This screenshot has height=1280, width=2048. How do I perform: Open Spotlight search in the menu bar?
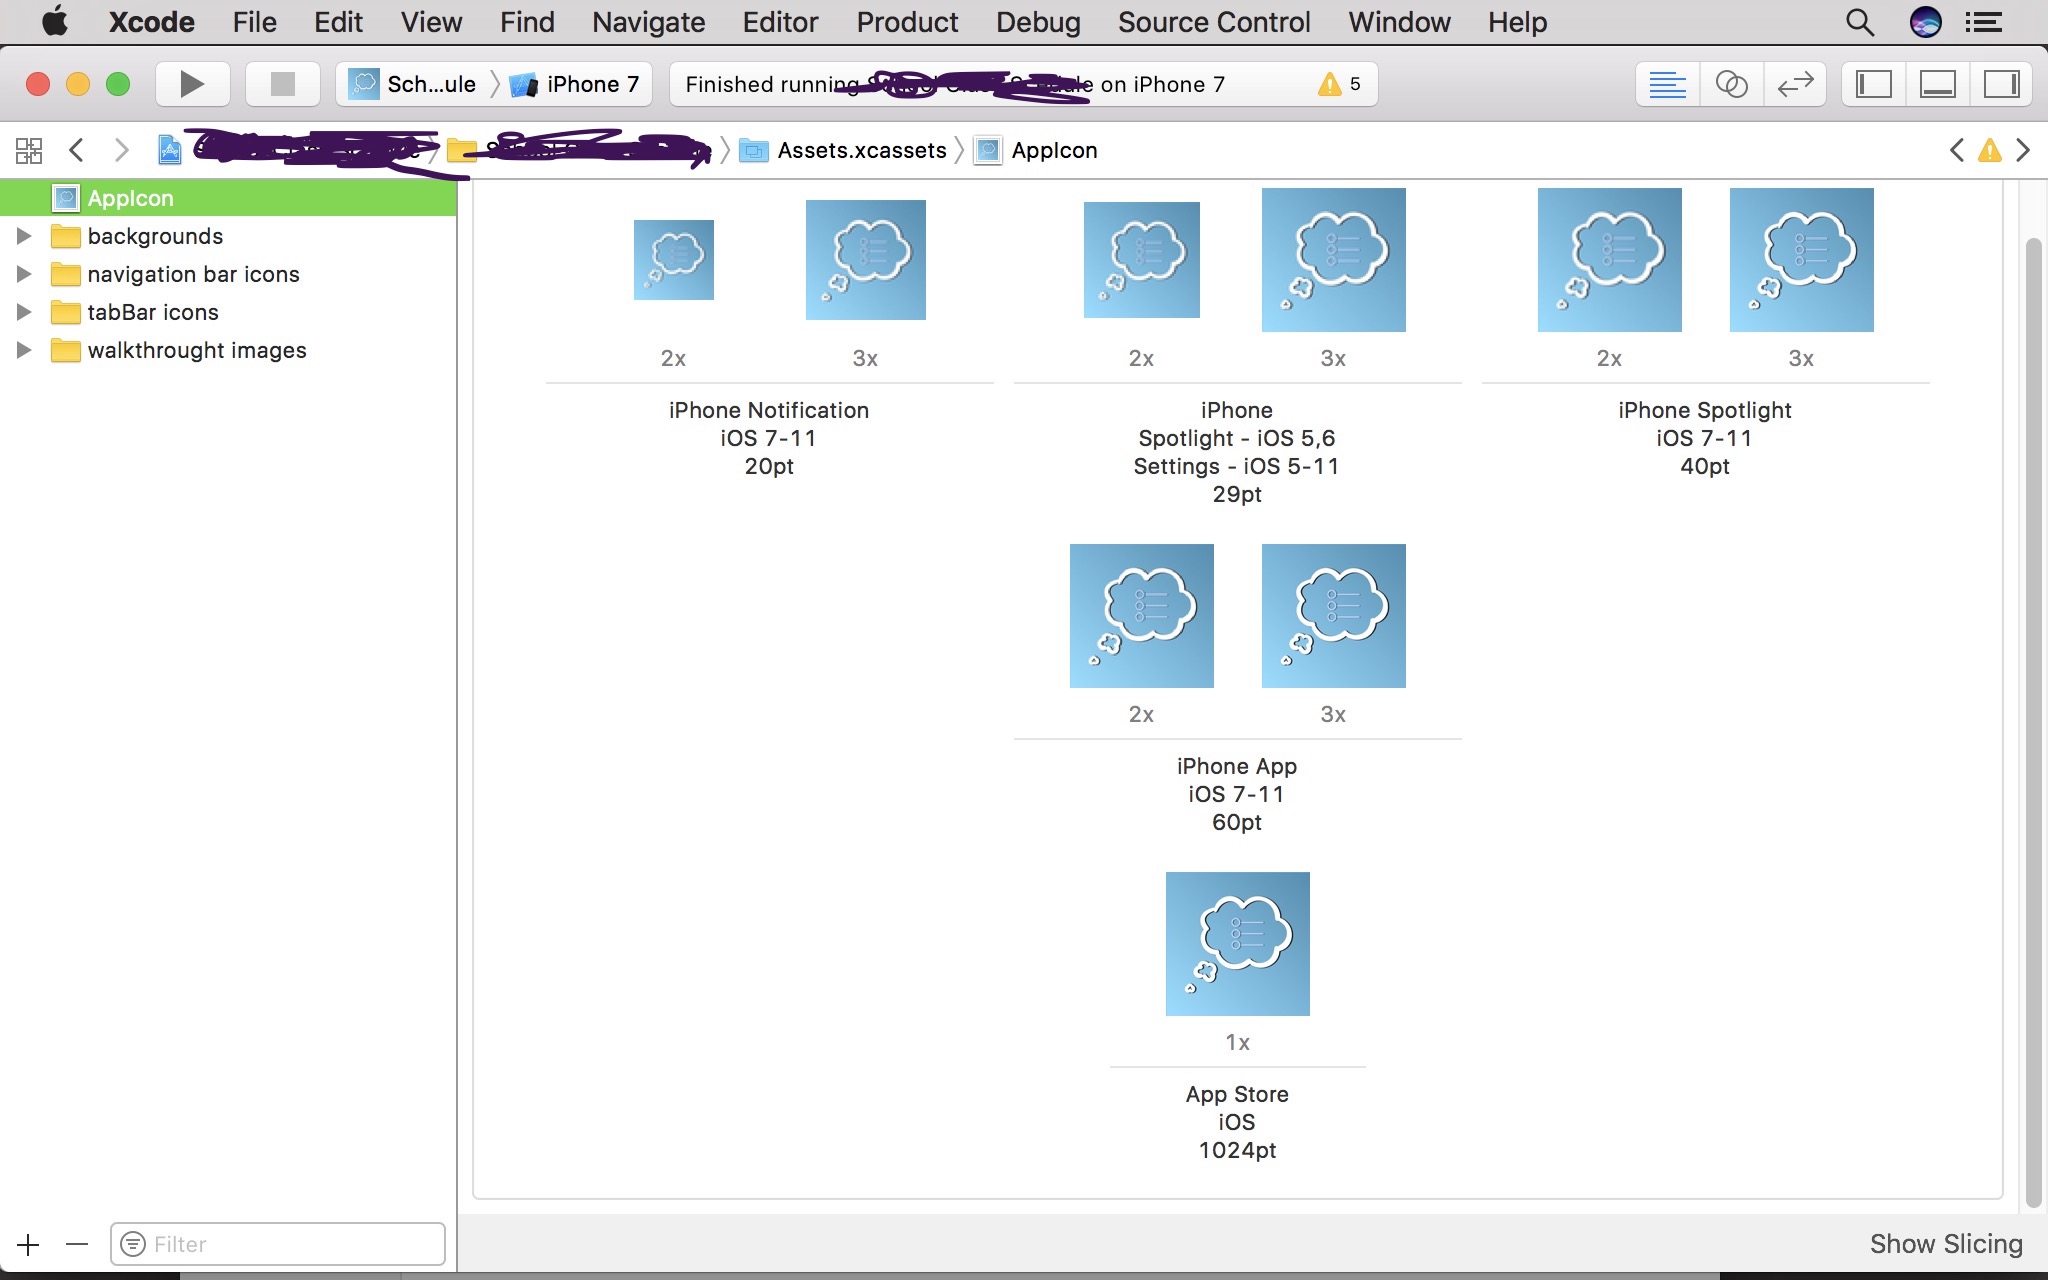tap(1859, 22)
